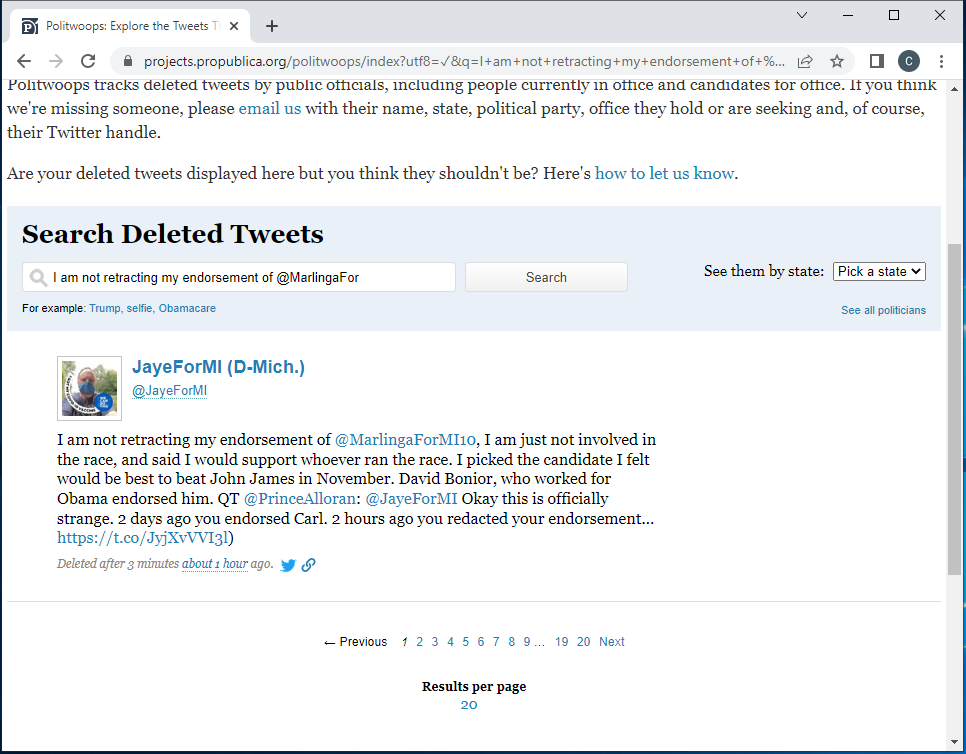Click the magnifier icon in the search box
This screenshot has width=966, height=754.
tap(38, 278)
